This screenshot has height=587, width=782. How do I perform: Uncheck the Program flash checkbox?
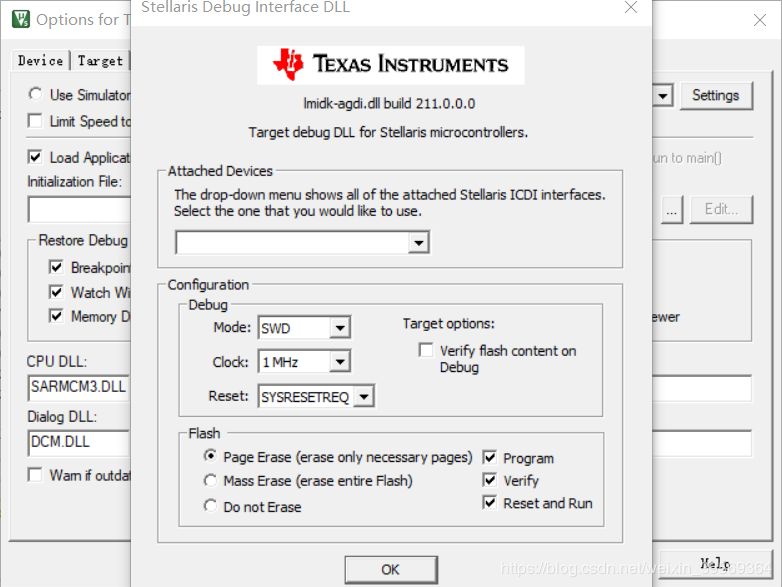pos(490,457)
